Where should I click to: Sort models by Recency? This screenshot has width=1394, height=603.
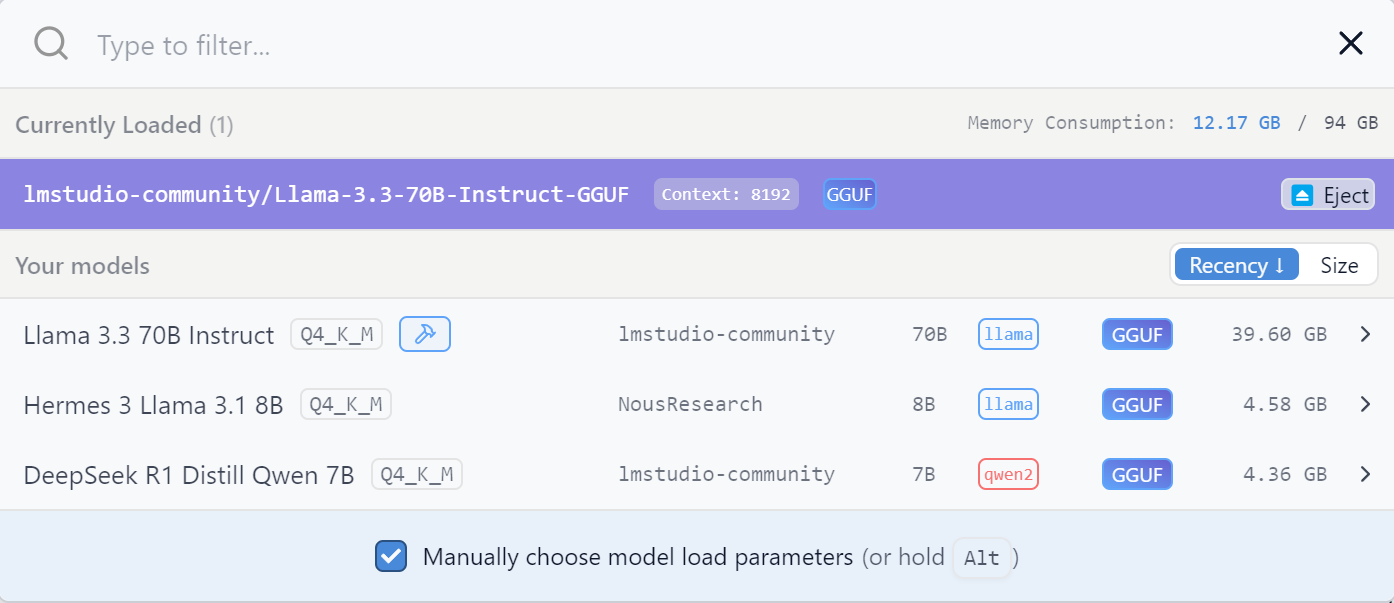1236,265
